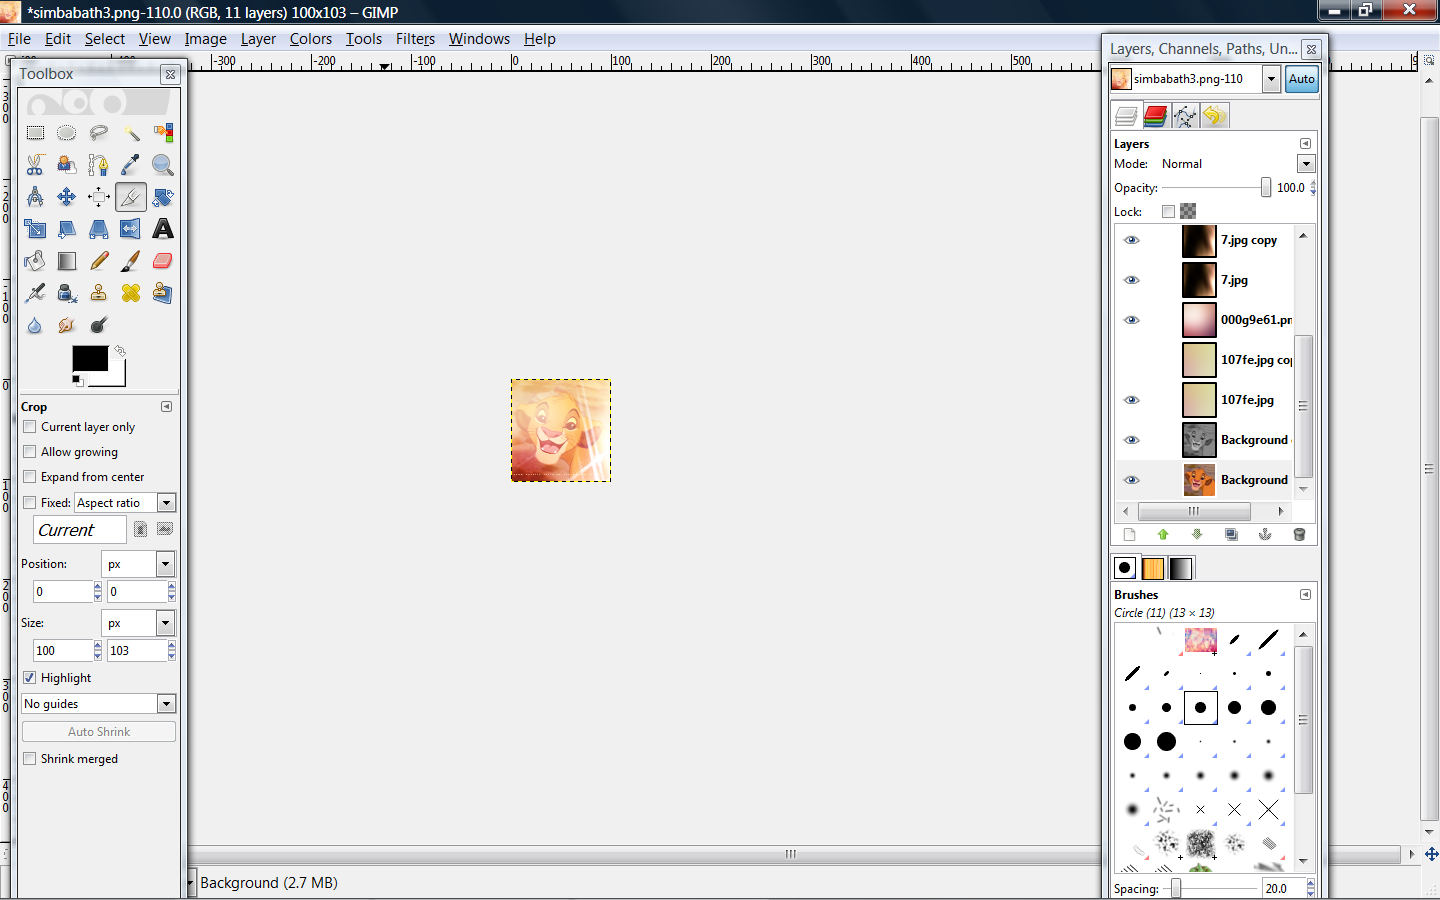Click the Auto button in the Layers dock
This screenshot has width=1440, height=900.
coord(1301,79)
